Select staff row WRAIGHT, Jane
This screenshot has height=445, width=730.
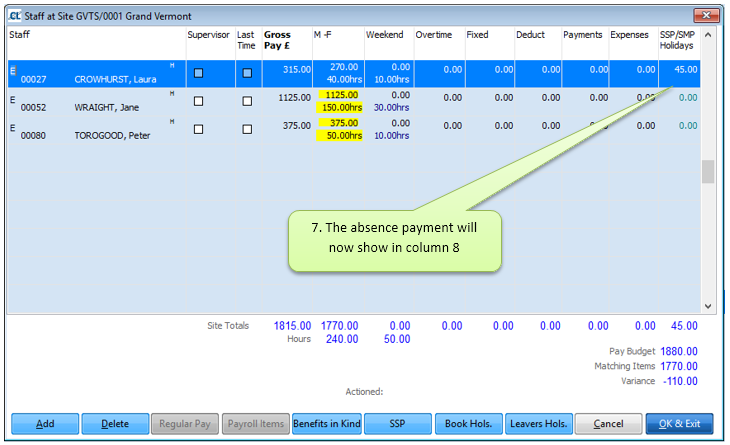(354, 101)
